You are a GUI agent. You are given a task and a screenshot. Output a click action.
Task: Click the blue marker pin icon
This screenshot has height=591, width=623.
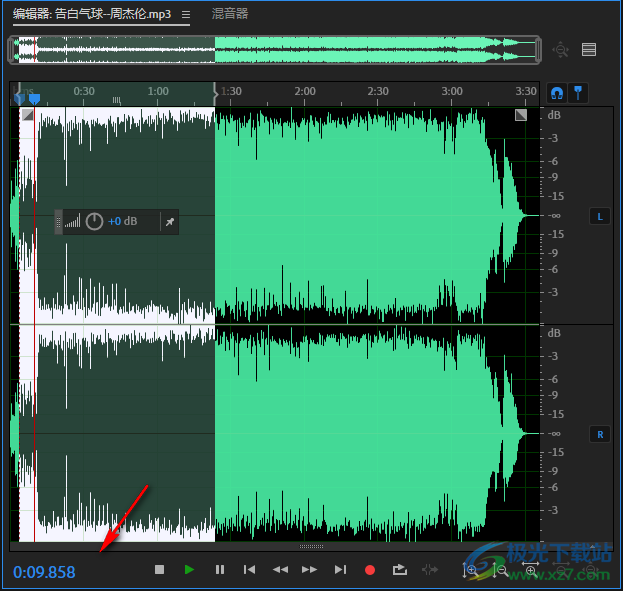click(578, 93)
